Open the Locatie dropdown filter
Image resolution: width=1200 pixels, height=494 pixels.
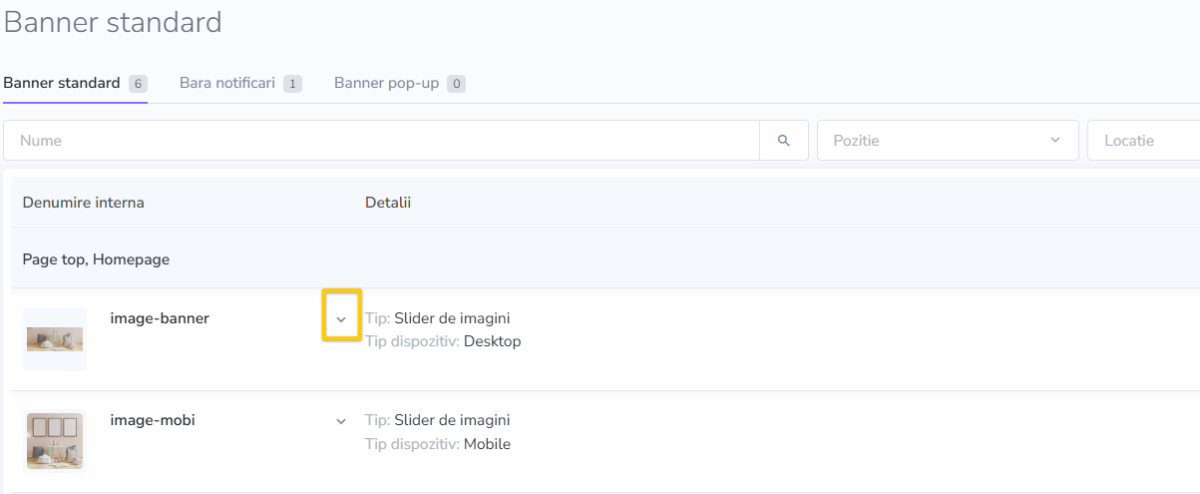[x=1144, y=141]
